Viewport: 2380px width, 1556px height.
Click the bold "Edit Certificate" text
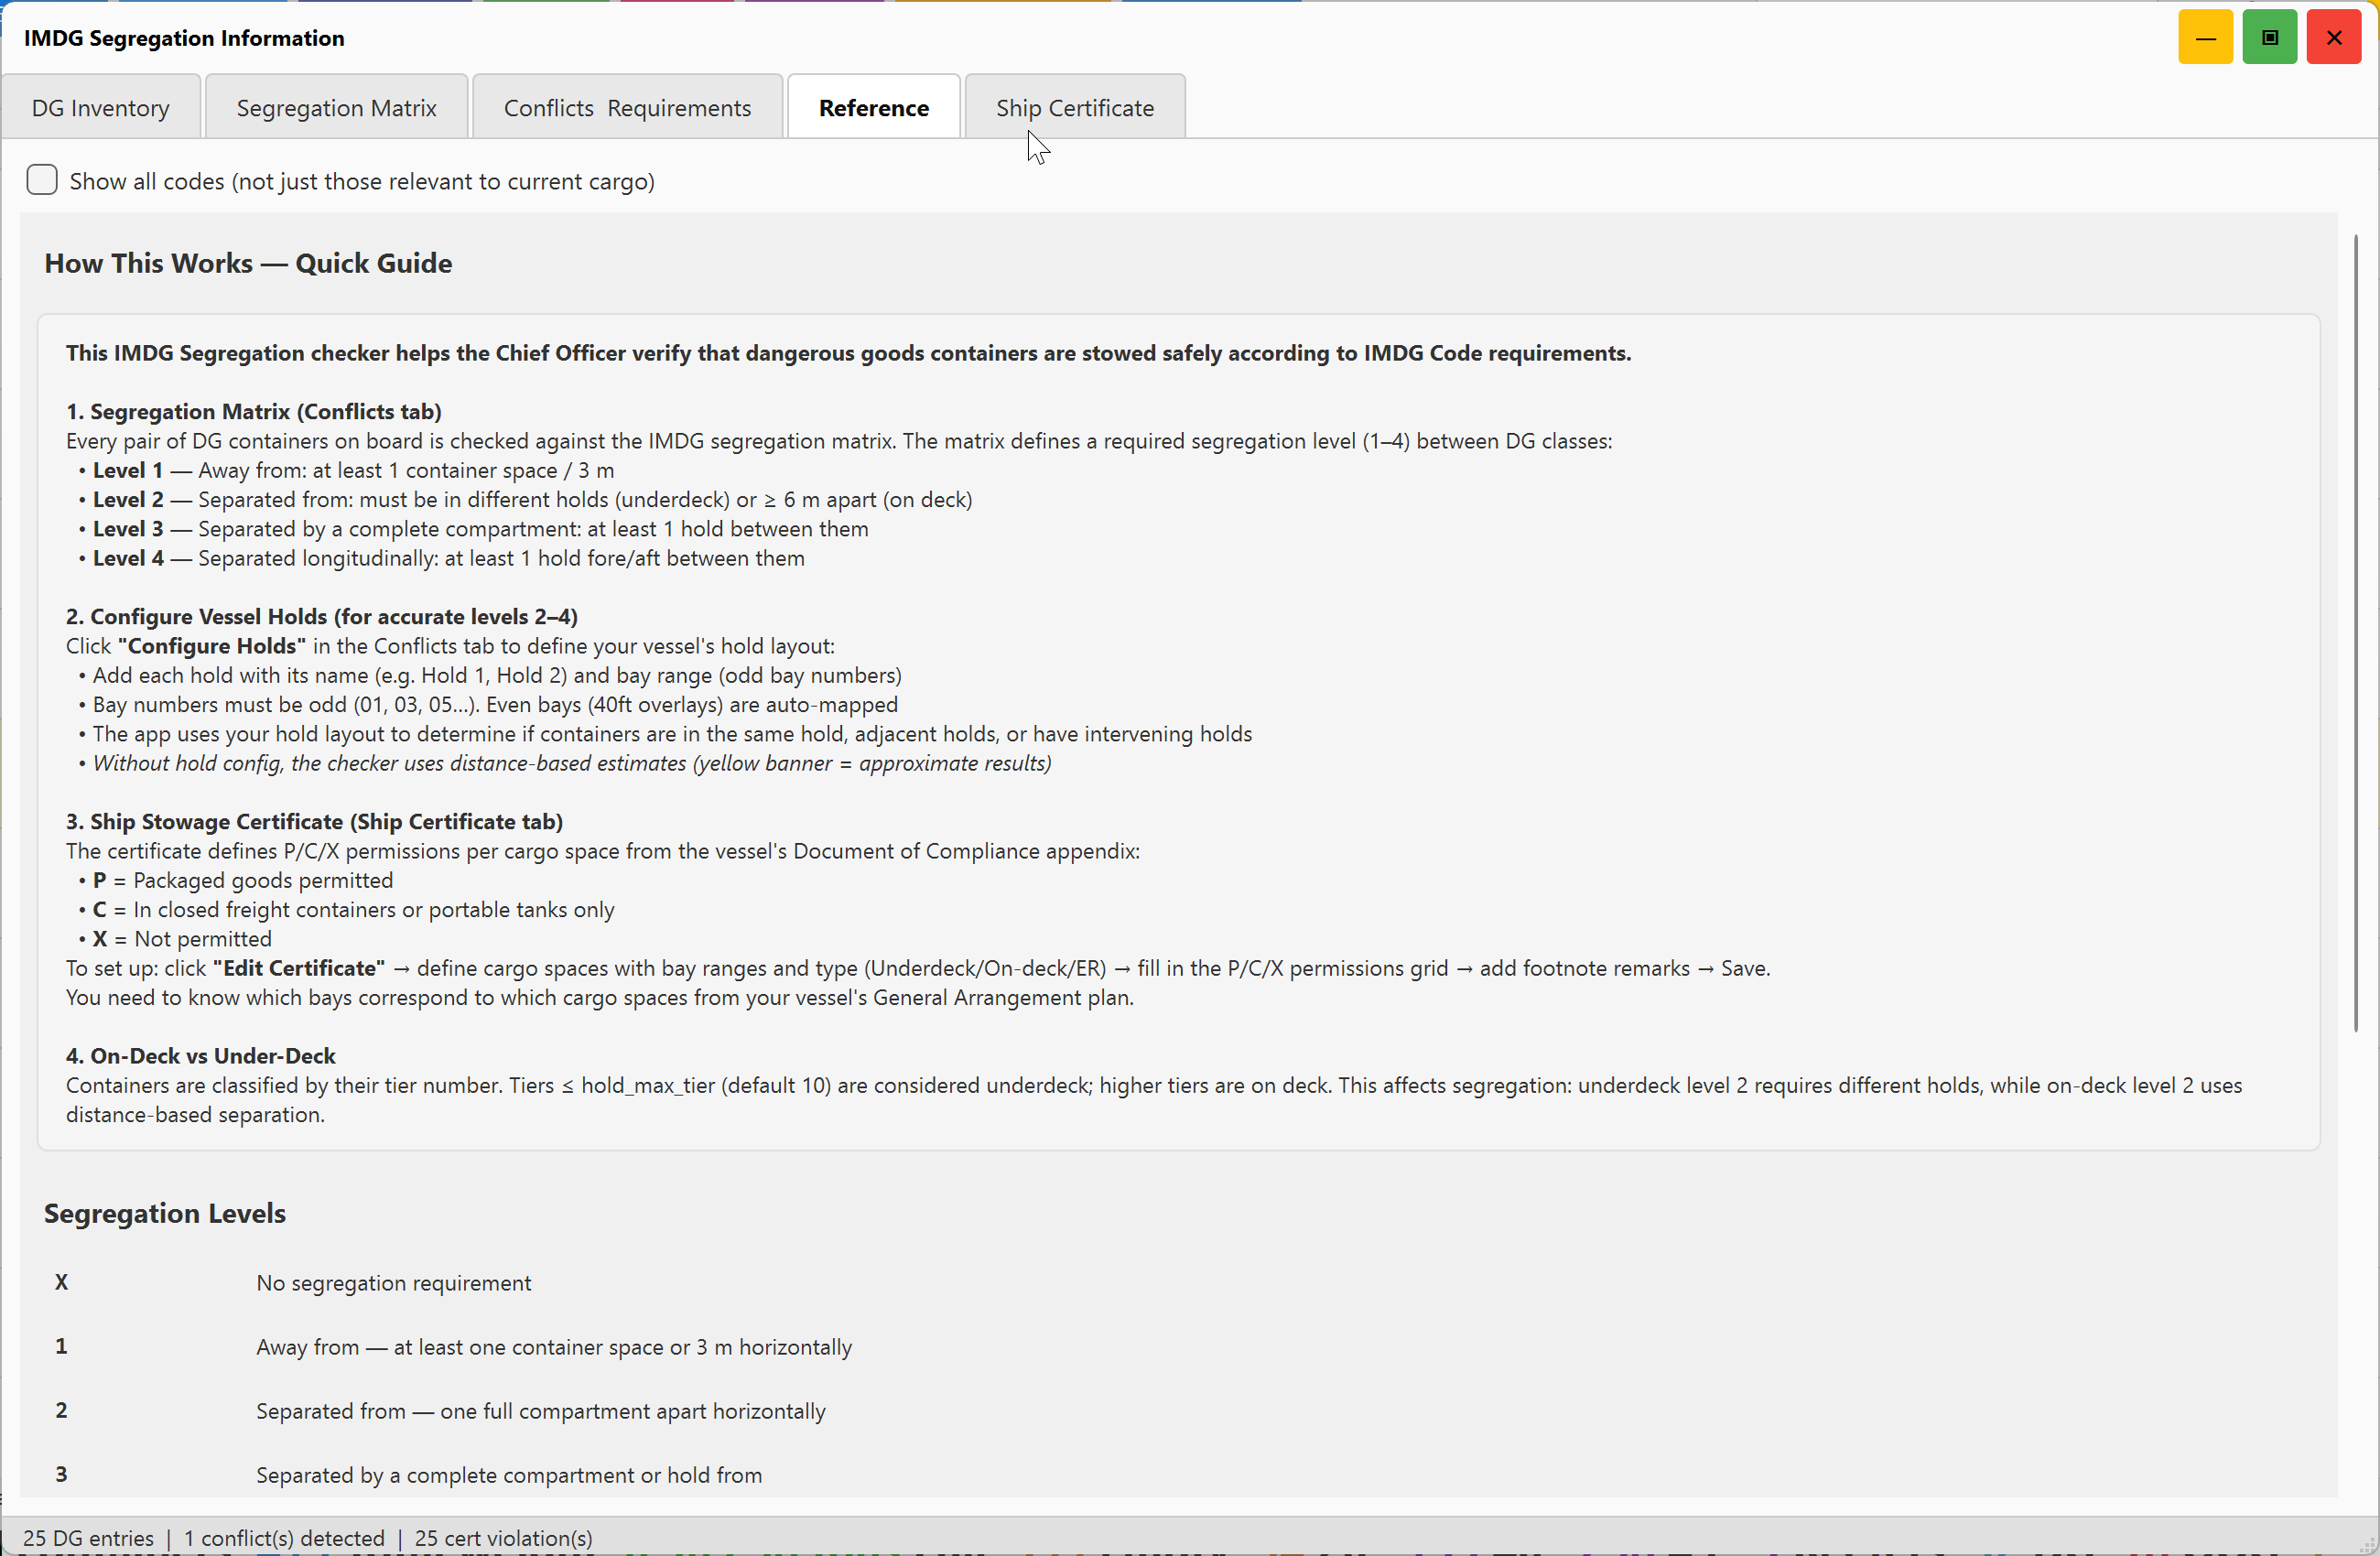click(299, 967)
